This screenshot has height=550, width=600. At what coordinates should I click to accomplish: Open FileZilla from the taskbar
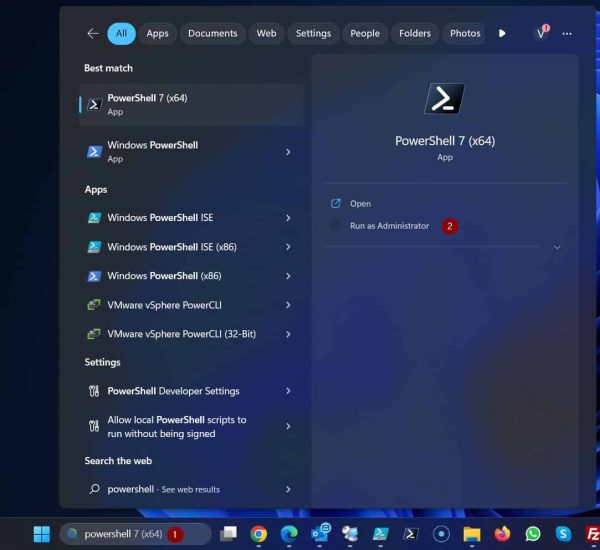pos(592,534)
